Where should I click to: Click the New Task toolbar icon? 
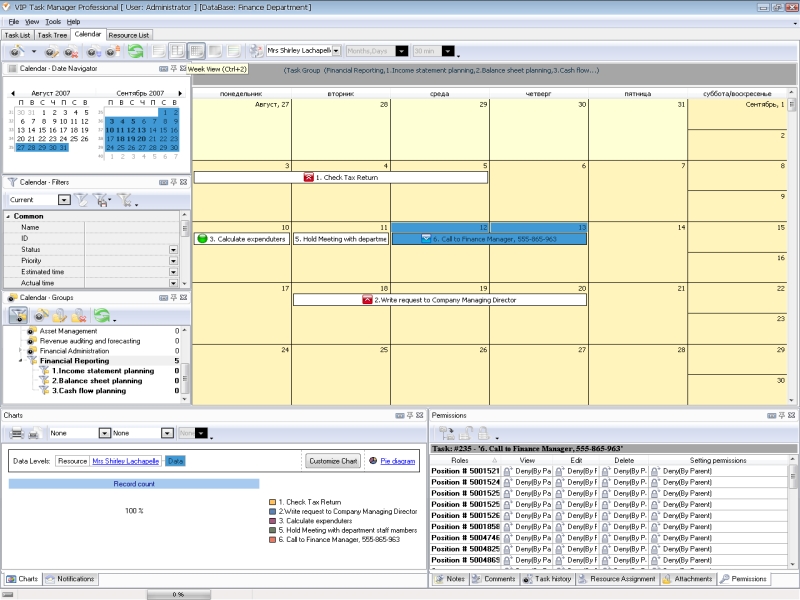17,51
